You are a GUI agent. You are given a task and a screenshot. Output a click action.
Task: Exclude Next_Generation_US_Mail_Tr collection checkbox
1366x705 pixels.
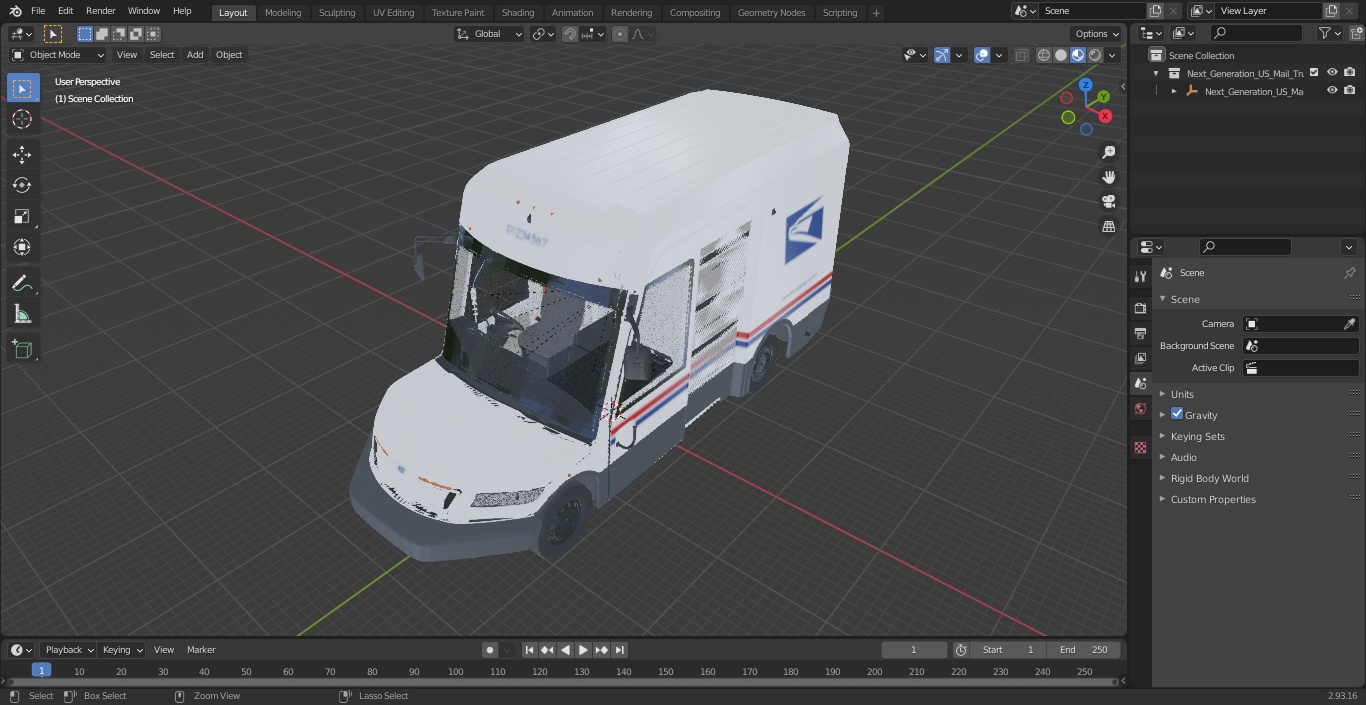(1314, 73)
